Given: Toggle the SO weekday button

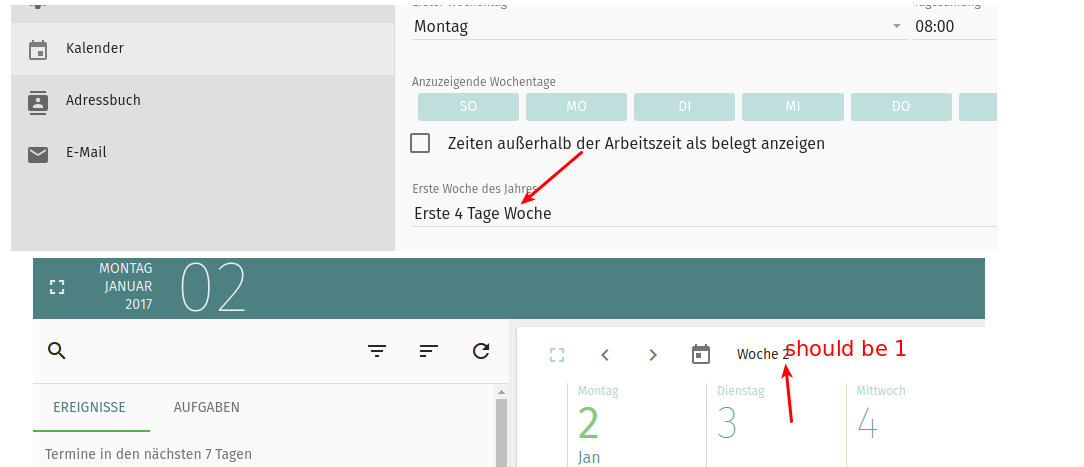Looking at the screenshot, I should (x=468, y=107).
